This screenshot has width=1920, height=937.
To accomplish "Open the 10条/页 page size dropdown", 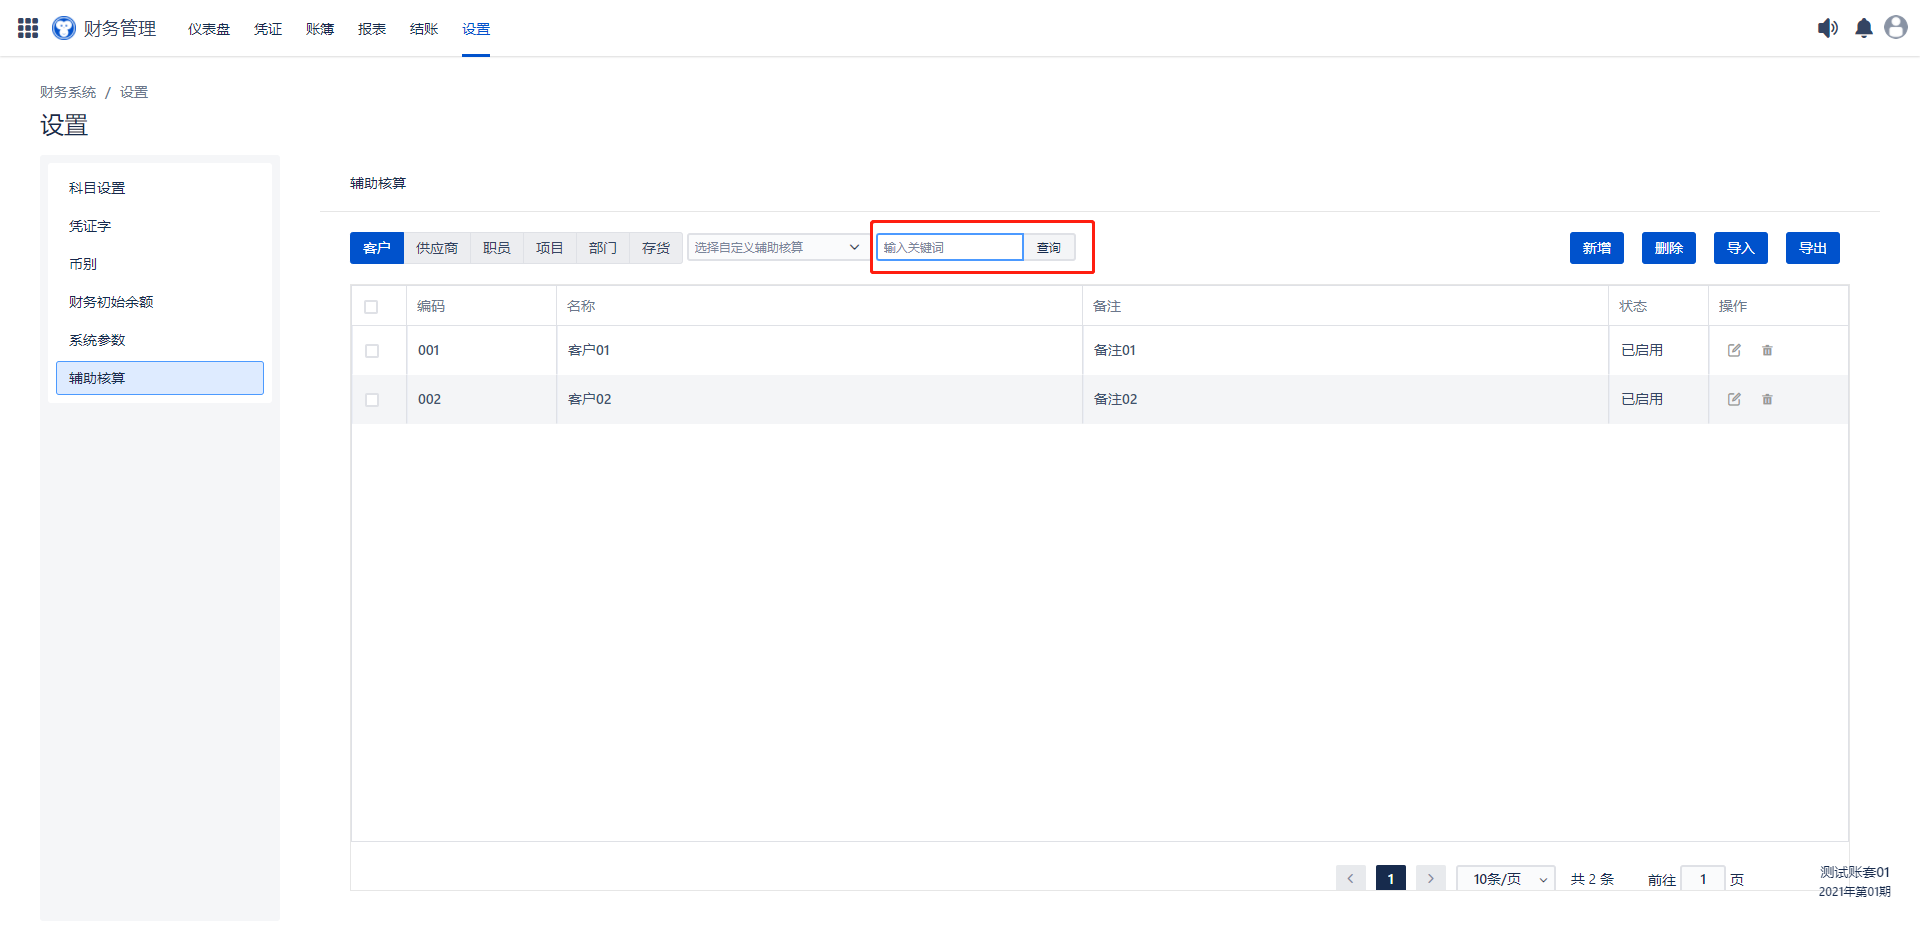I will (1505, 879).
